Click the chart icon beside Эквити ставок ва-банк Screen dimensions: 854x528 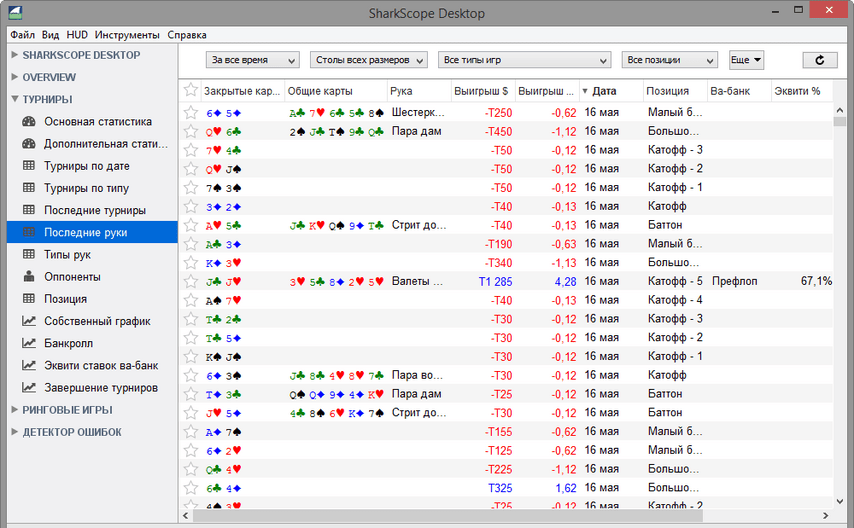click(x=29, y=365)
